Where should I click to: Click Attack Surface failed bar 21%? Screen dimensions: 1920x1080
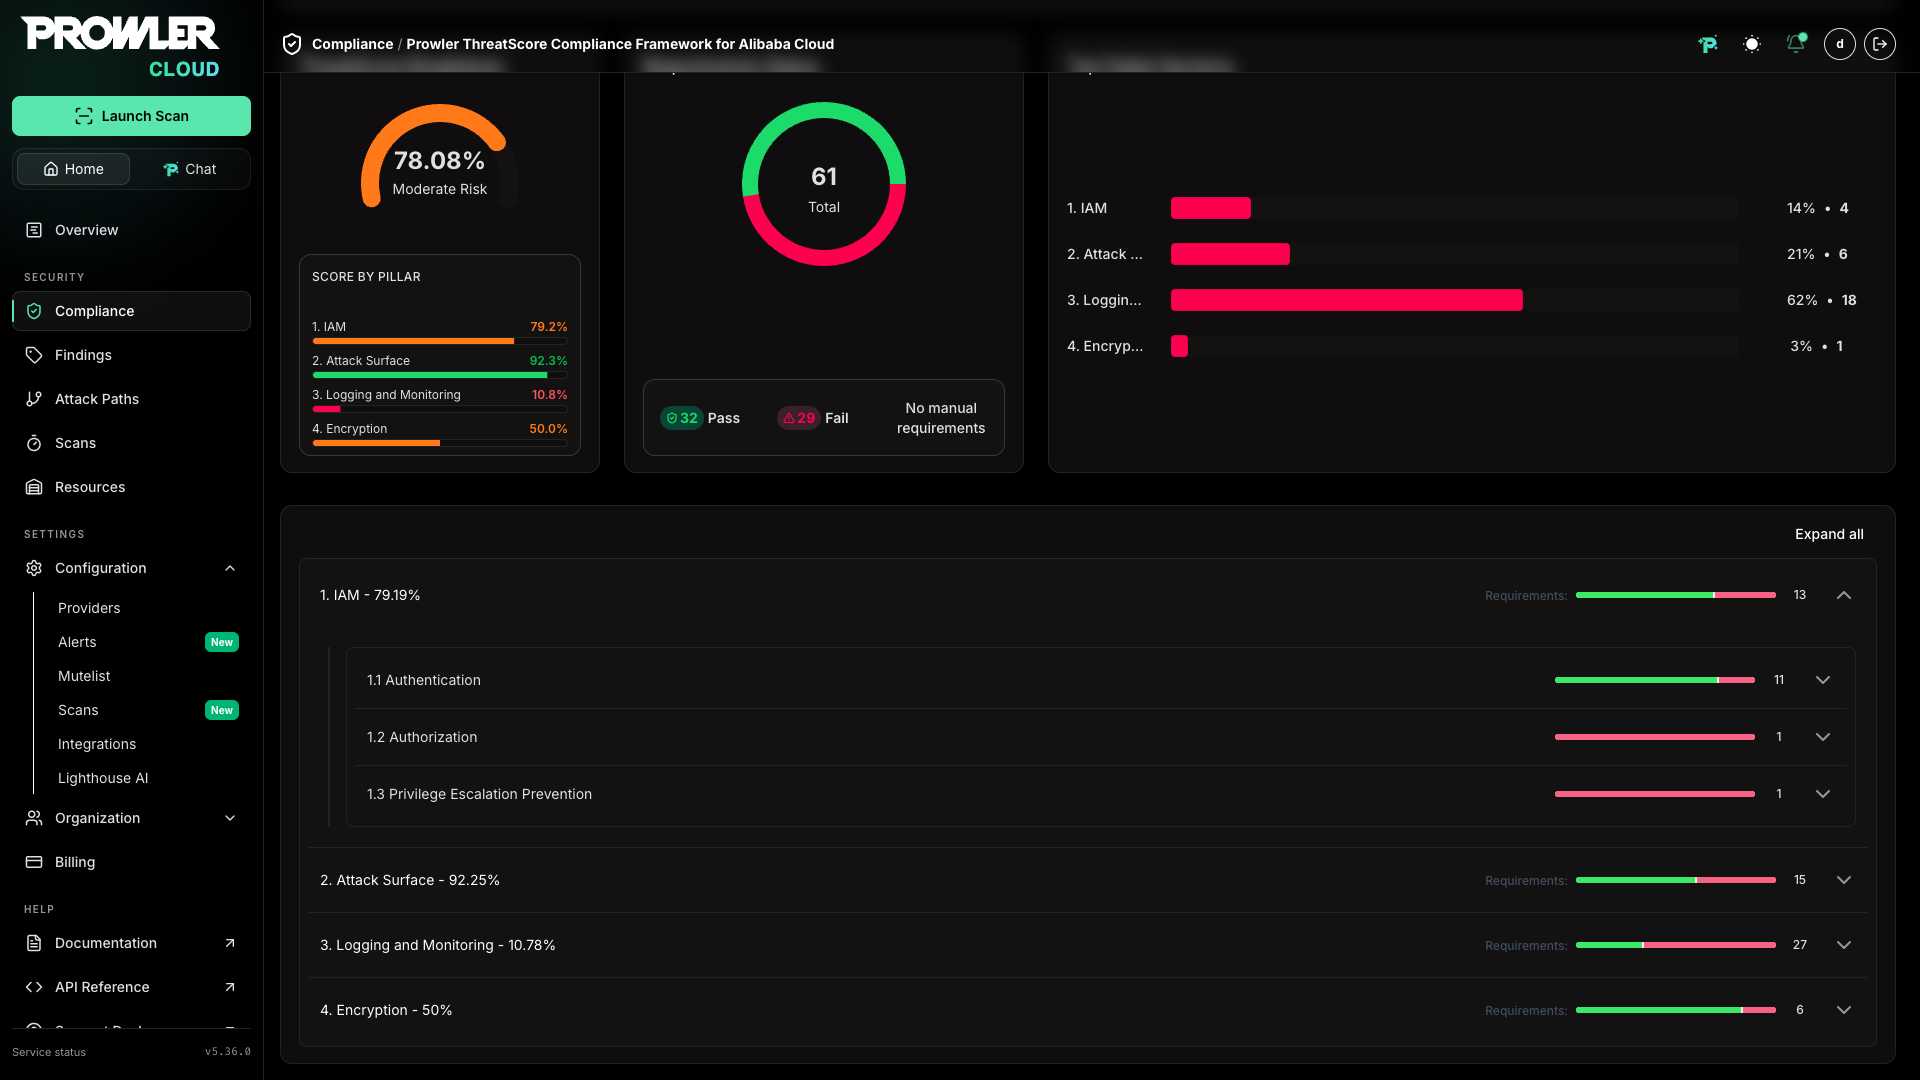pos(1230,254)
